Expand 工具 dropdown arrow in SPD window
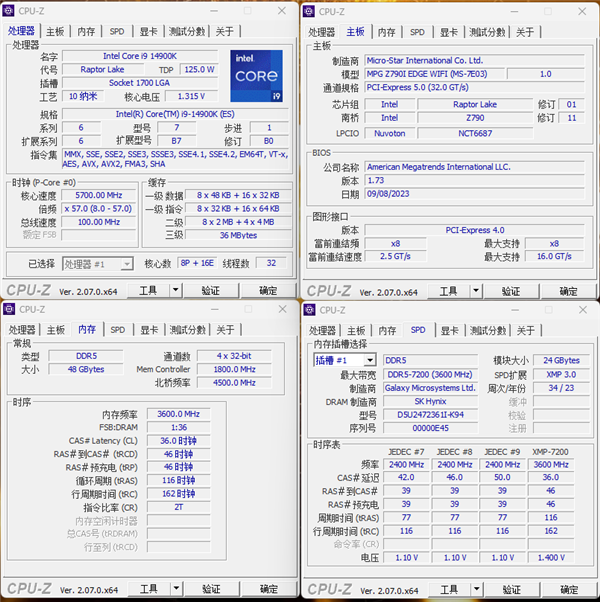The image size is (600, 602). pos(477,589)
